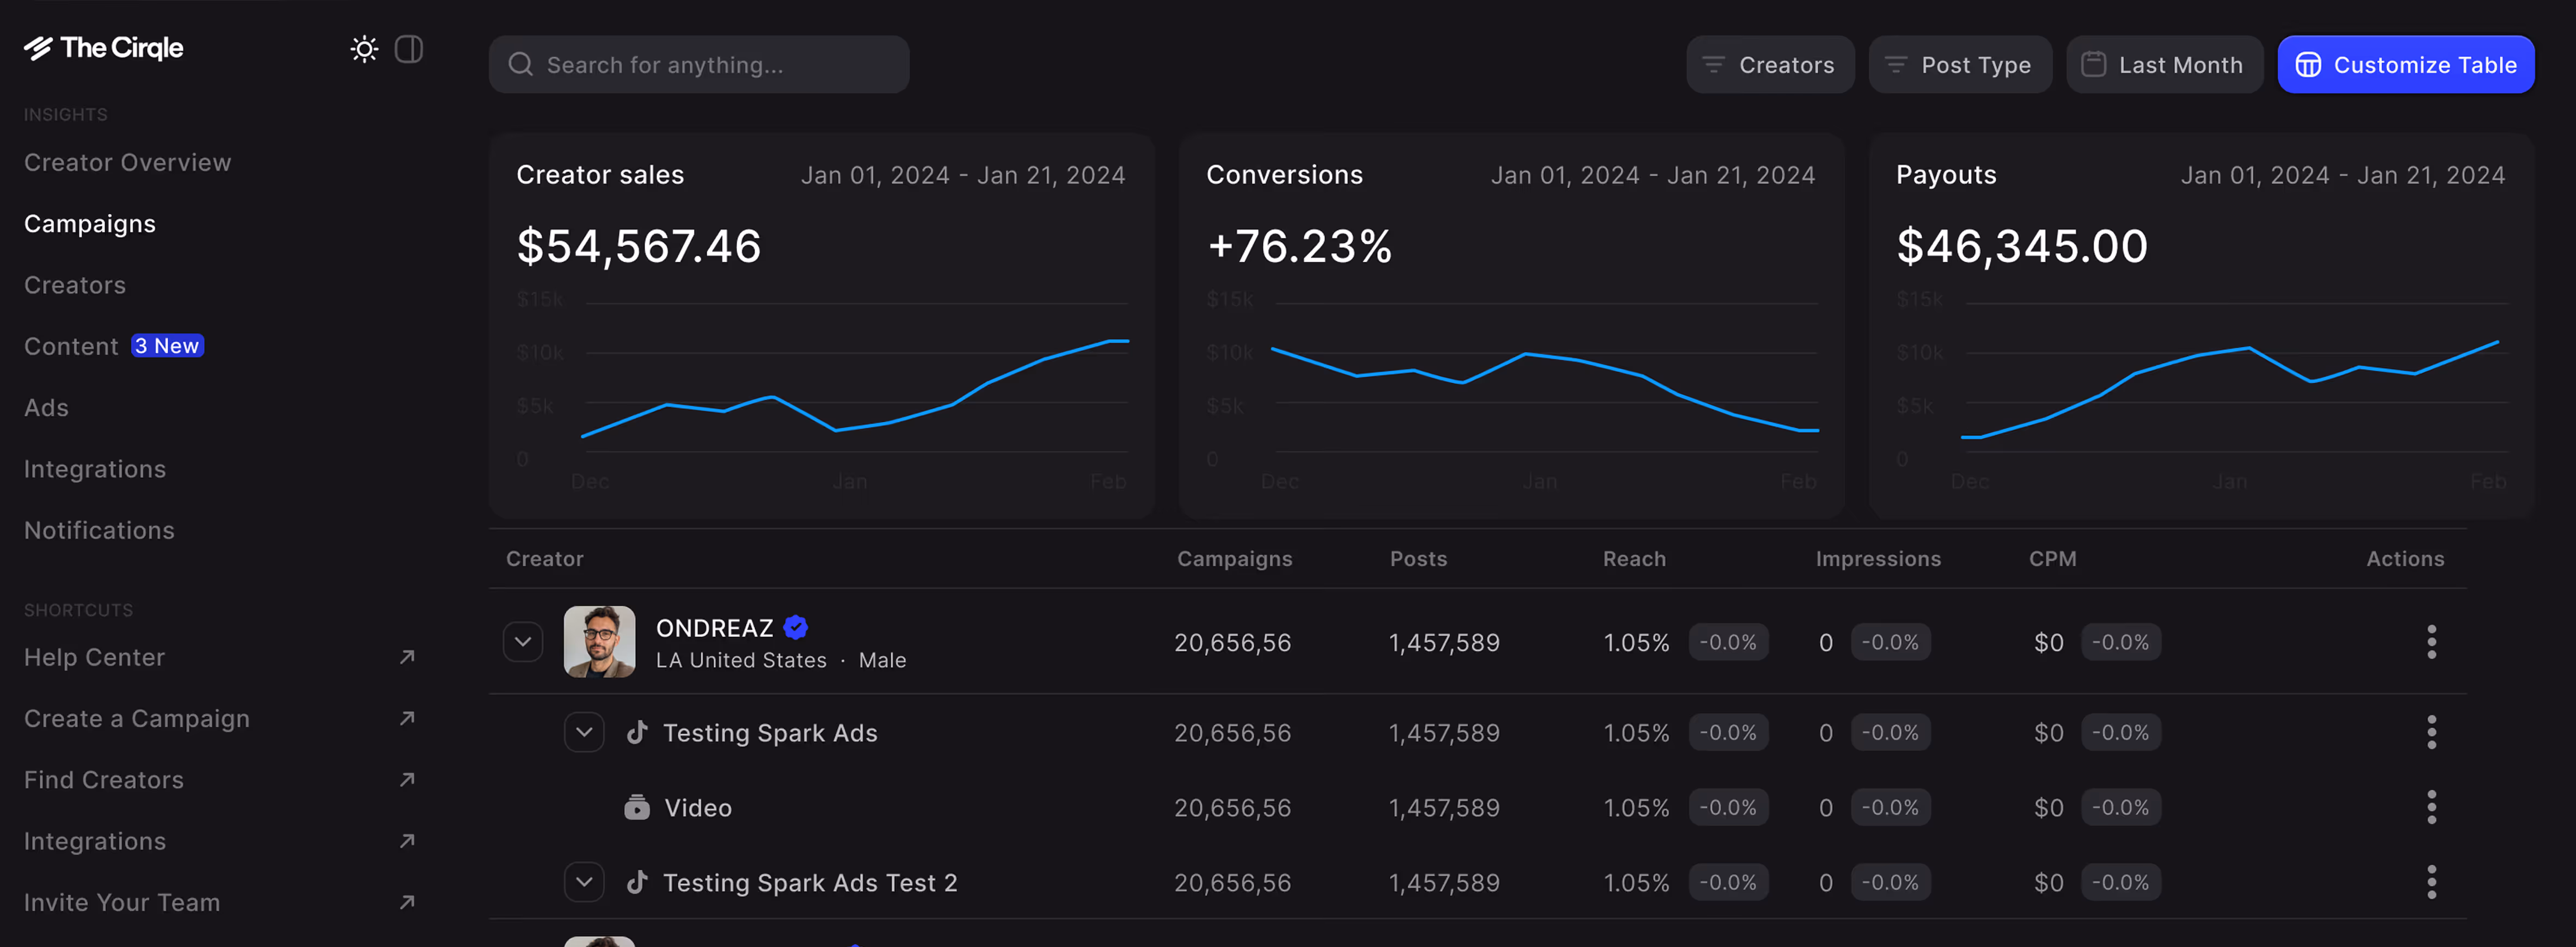Click video camera icon in Video row

click(x=637, y=807)
